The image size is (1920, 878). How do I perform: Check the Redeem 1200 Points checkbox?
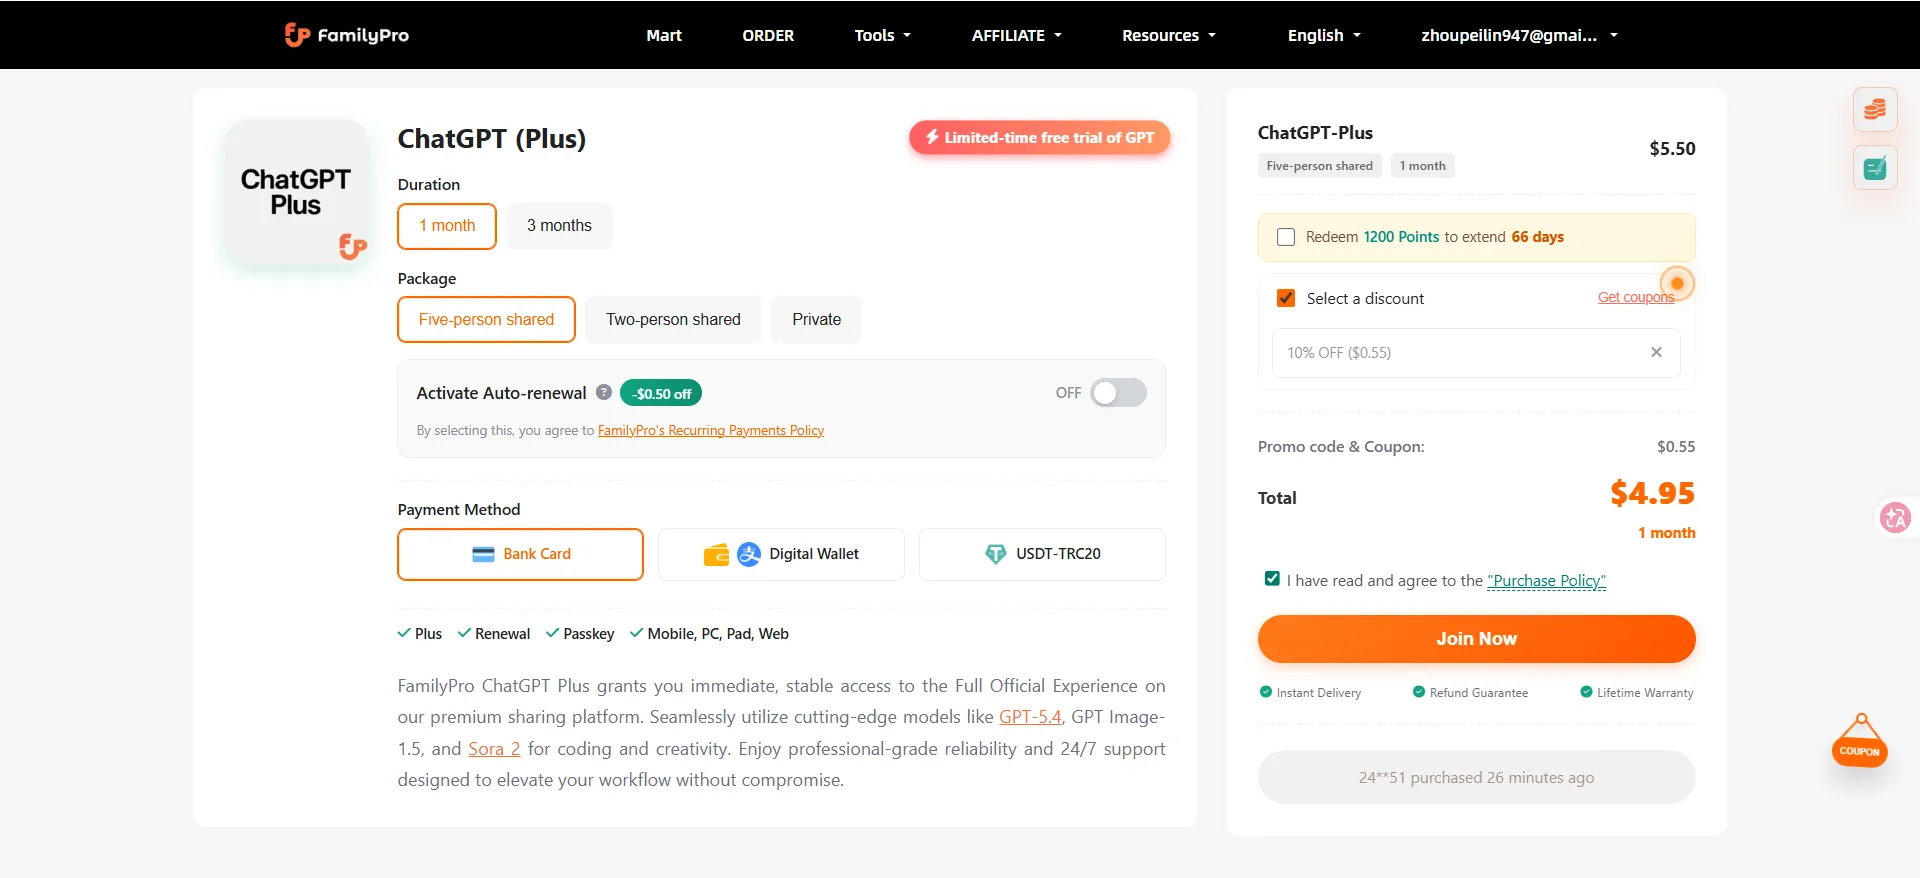1286,237
